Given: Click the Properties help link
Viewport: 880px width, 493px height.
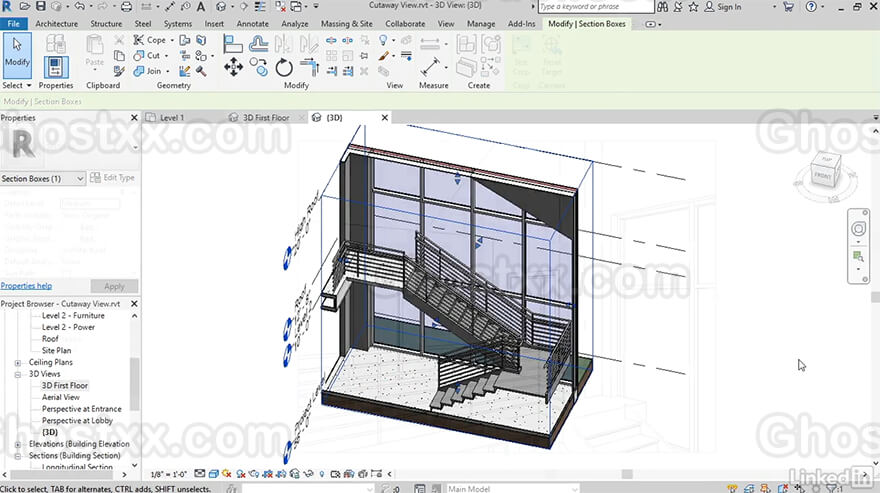Looking at the screenshot, I should (x=26, y=286).
